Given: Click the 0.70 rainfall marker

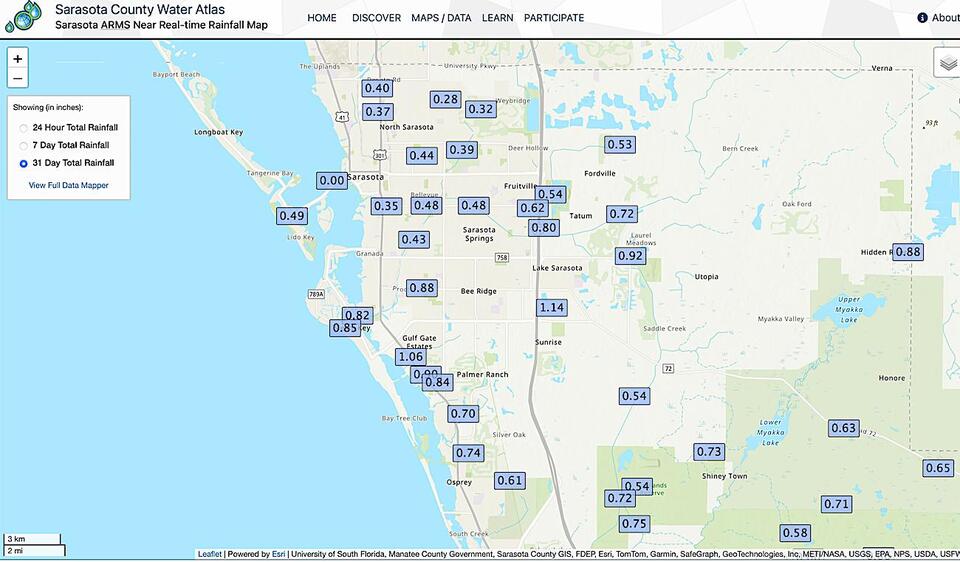Looking at the screenshot, I should [463, 414].
